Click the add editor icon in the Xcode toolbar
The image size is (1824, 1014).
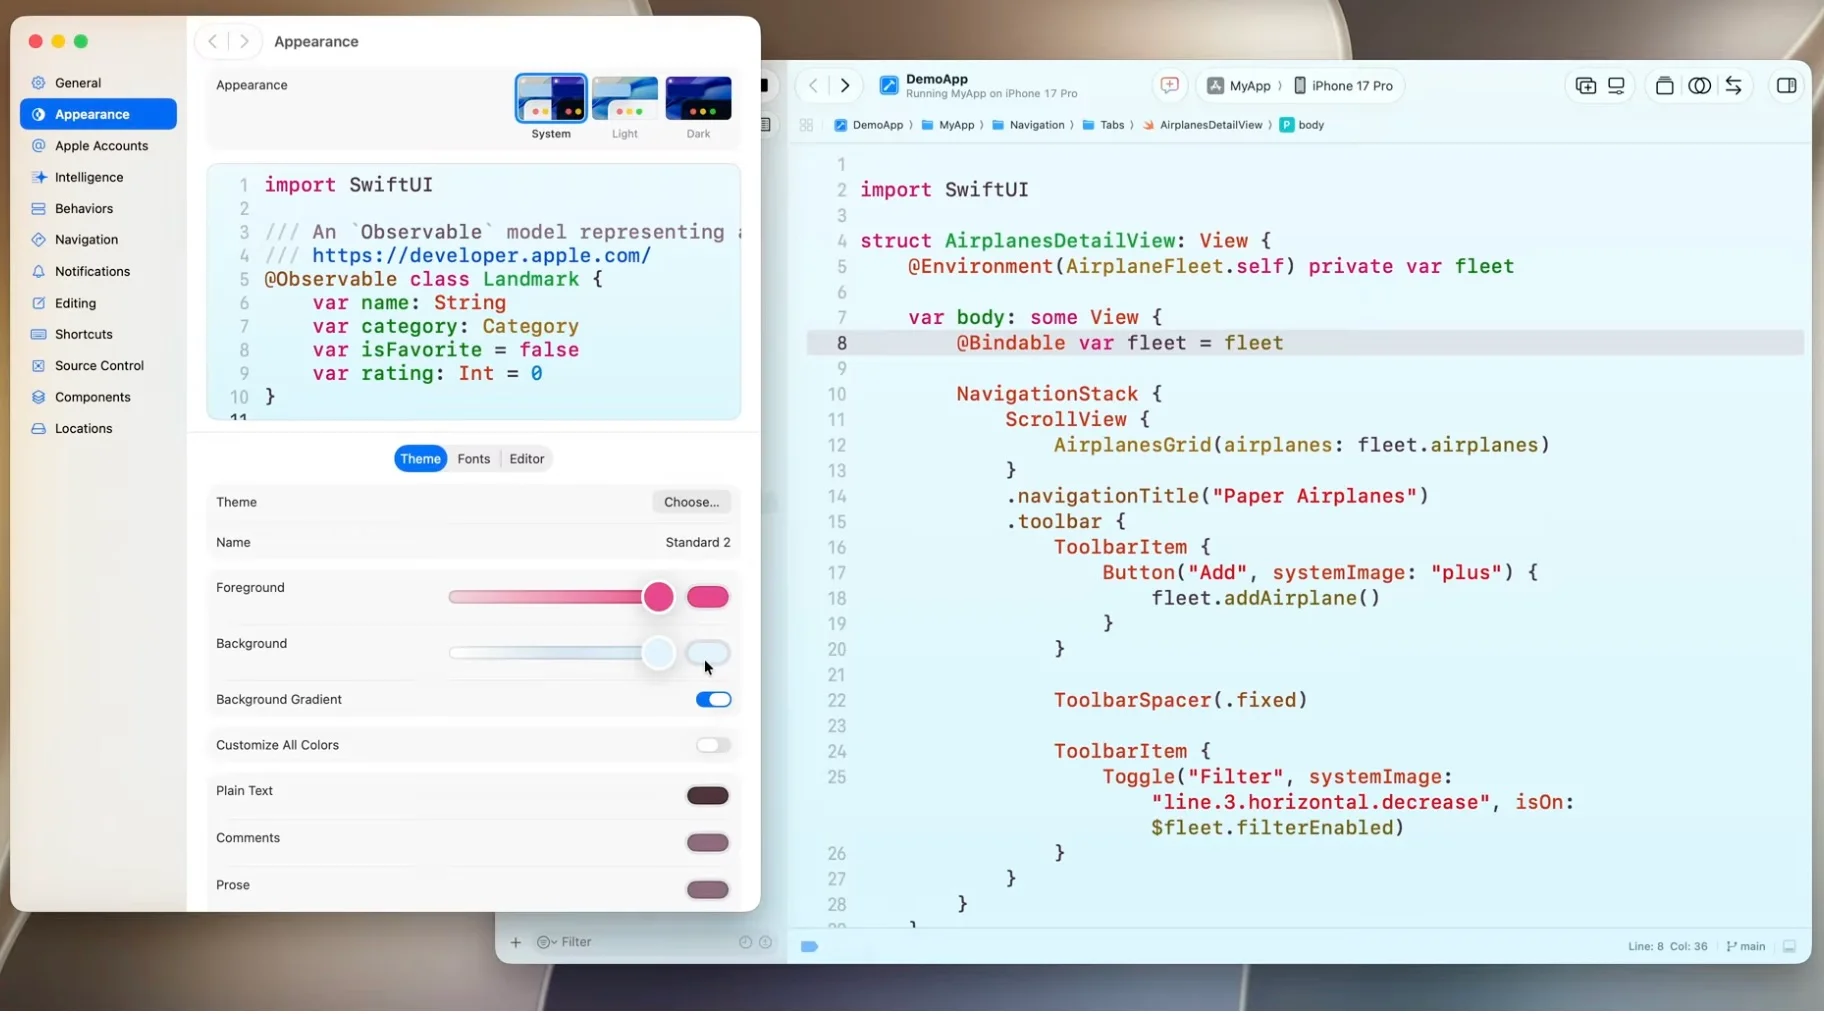pos(1585,86)
